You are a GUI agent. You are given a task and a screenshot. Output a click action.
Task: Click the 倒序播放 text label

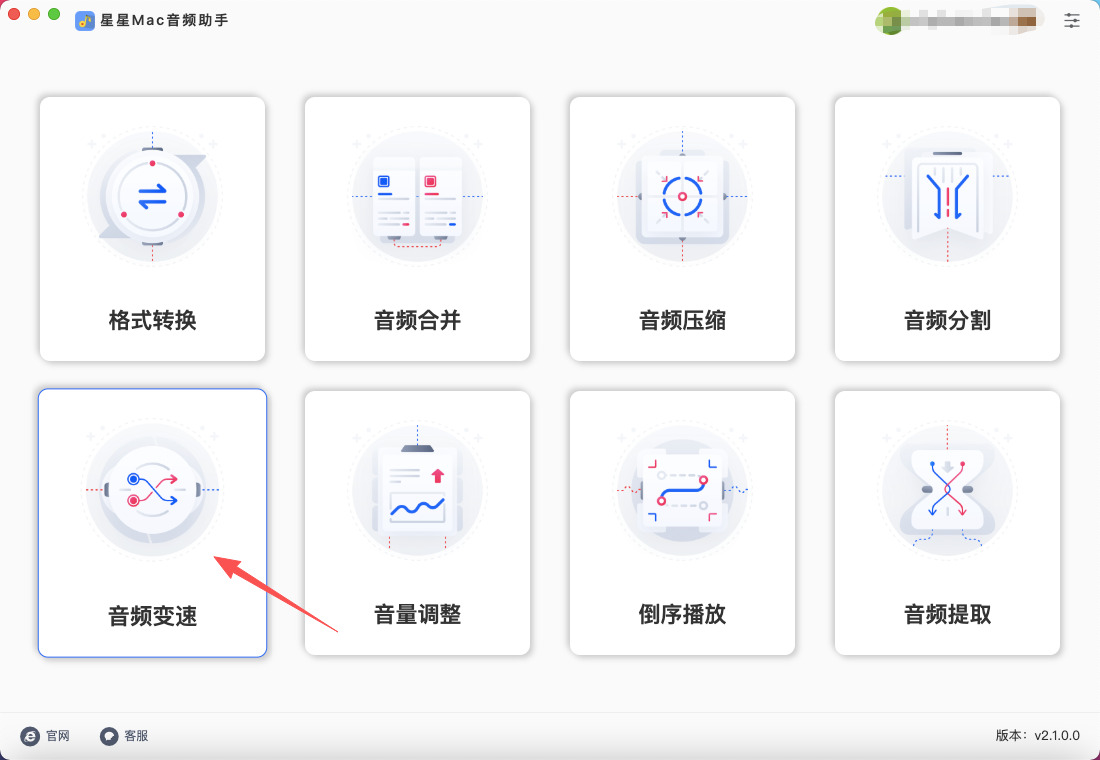tap(683, 614)
